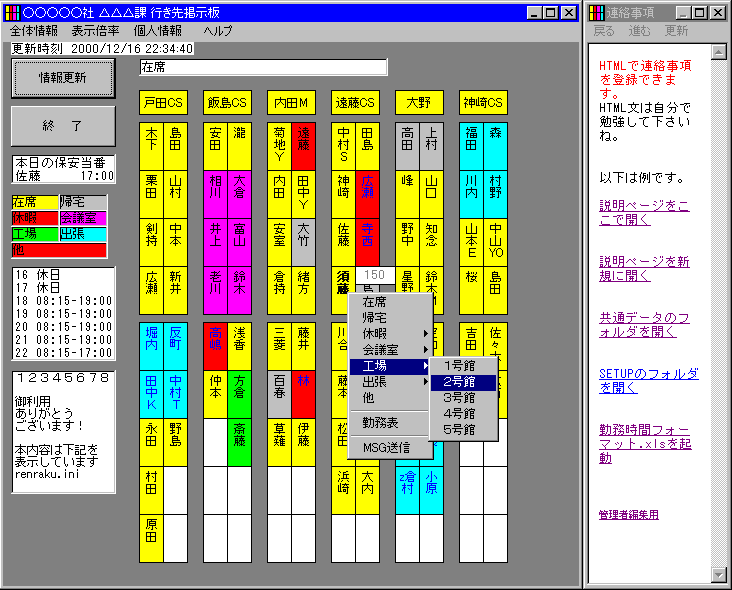
Task: Click 進む in the 連絡事項 window
Action: [x=640, y=31]
